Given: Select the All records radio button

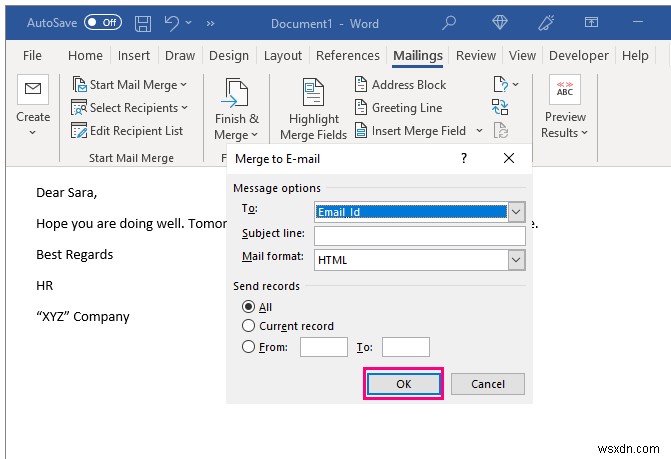Looking at the screenshot, I should click(x=248, y=307).
